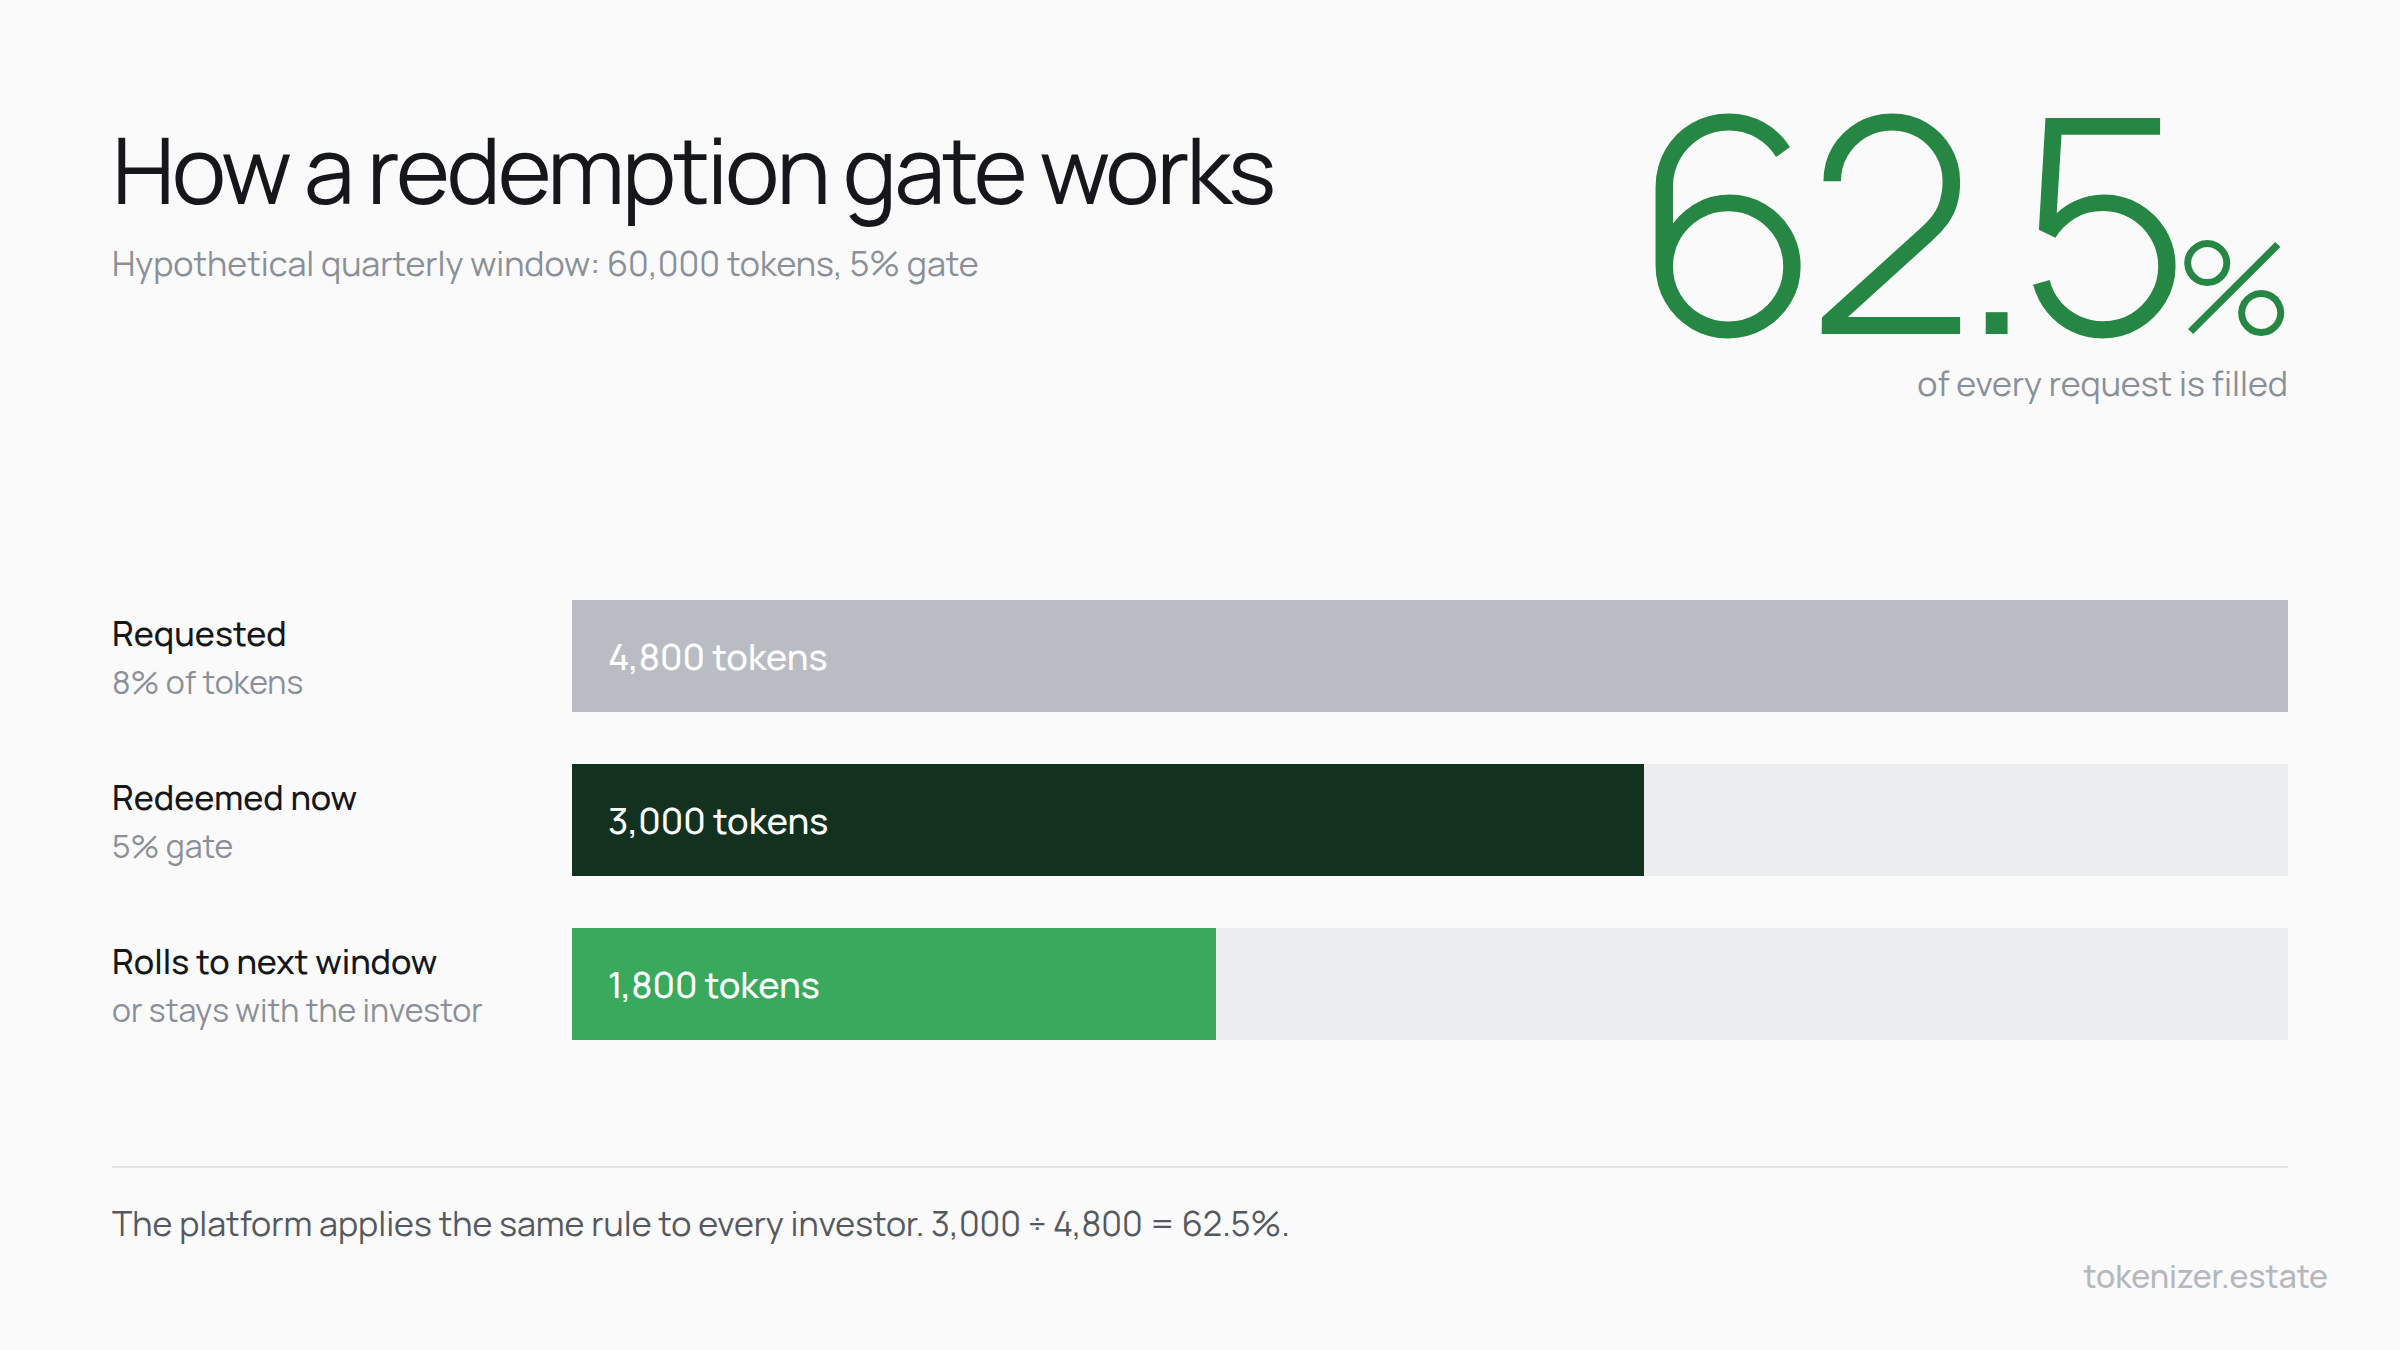Click the caption 'of every request is filled'

pyautogui.click(x=2102, y=385)
